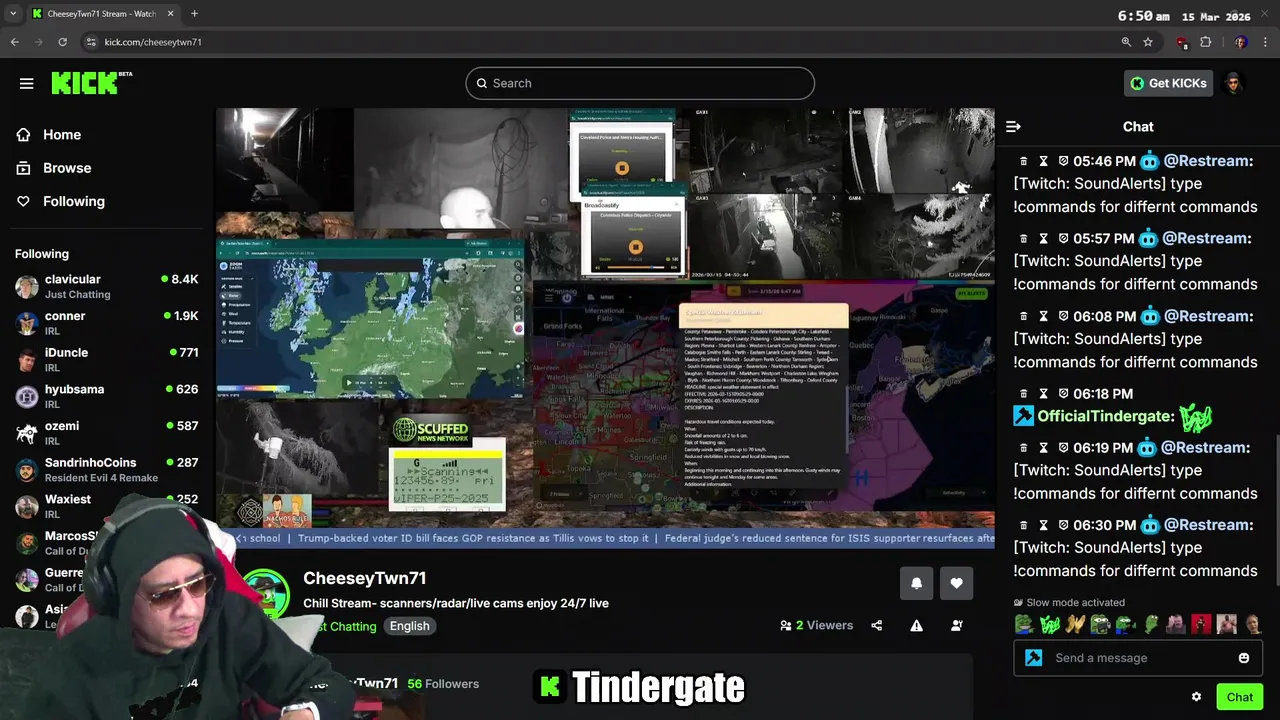Click the share stream icon
The height and width of the screenshot is (720, 1280).
pos(877,626)
